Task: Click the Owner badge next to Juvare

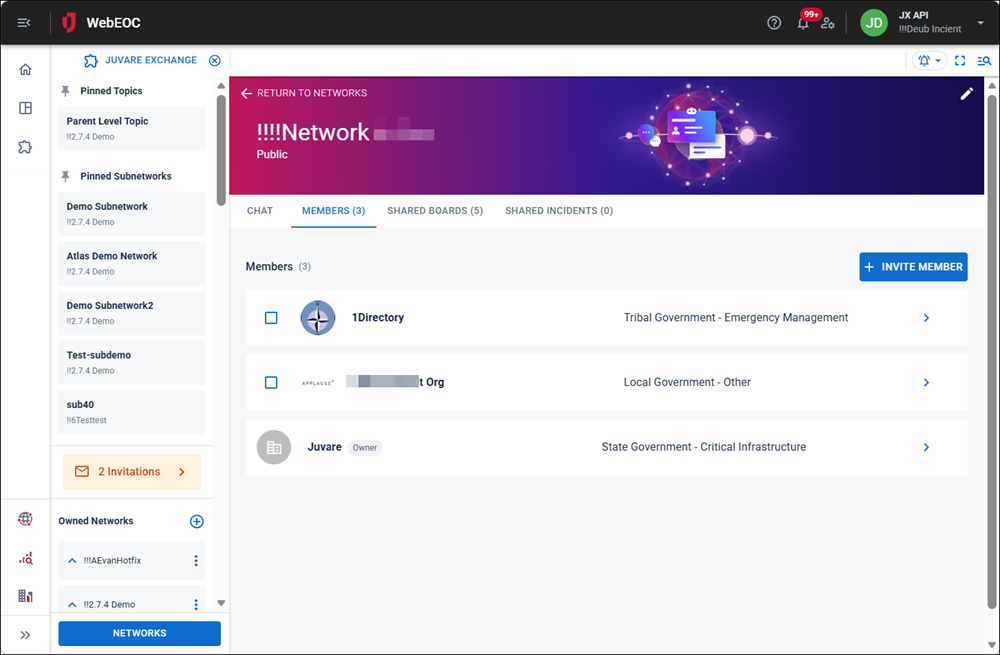Action: pos(365,448)
